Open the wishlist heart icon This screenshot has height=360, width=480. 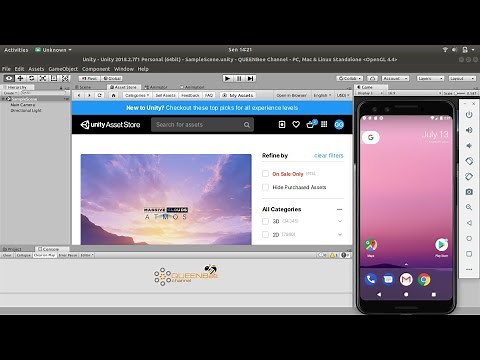296,124
